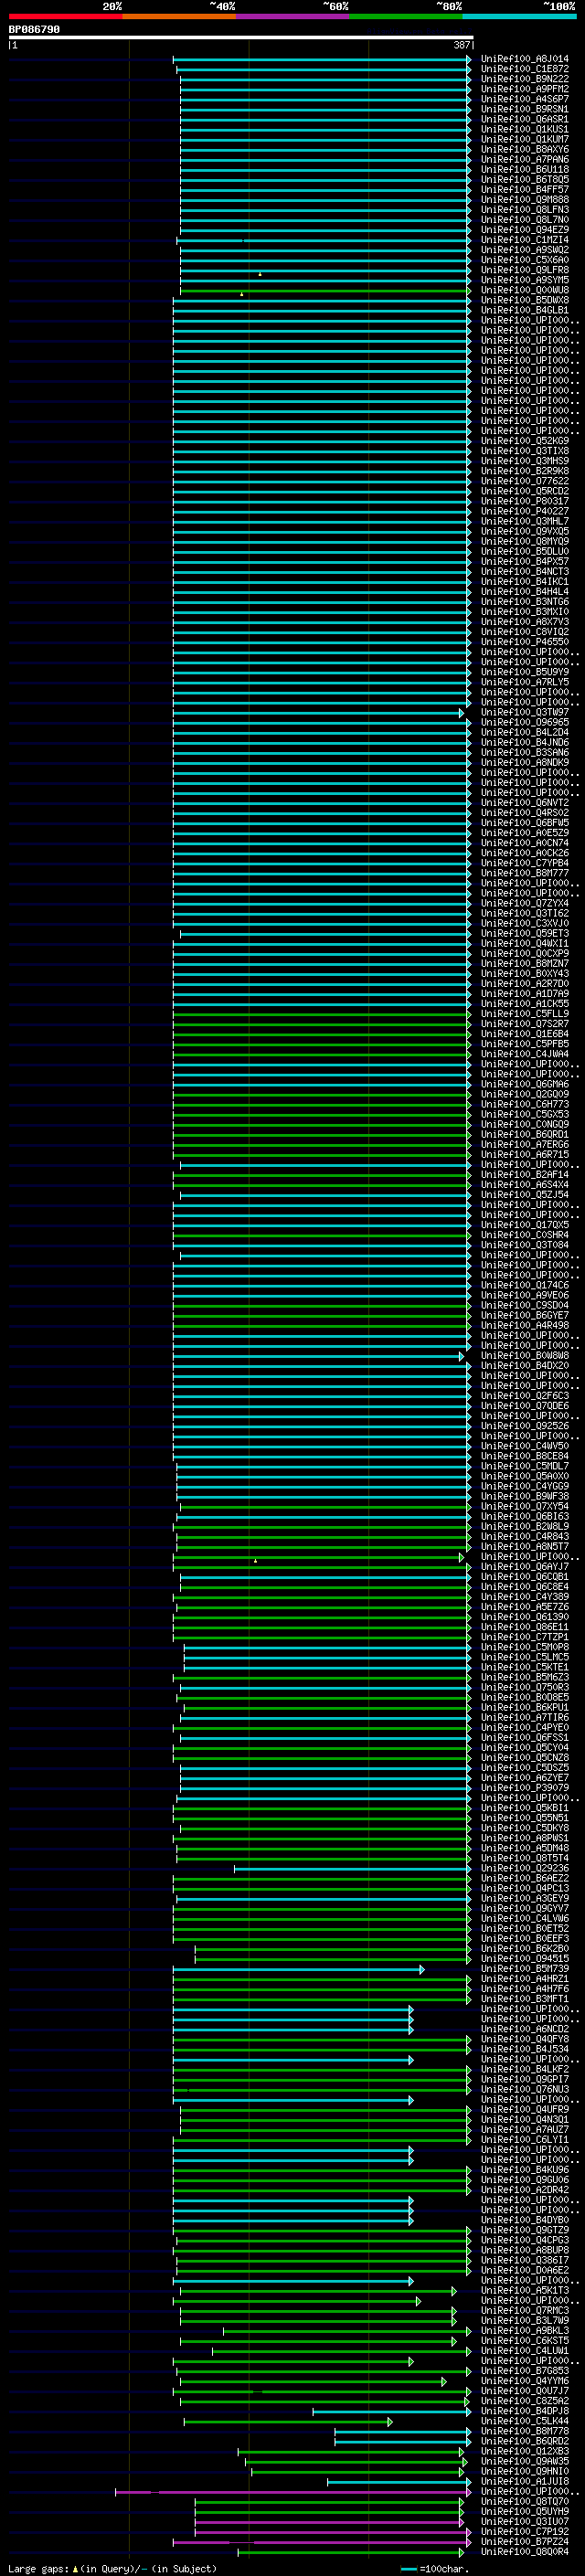Click the white query sequence bar
Screen dimensions: 585x2576
click(241, 38)
